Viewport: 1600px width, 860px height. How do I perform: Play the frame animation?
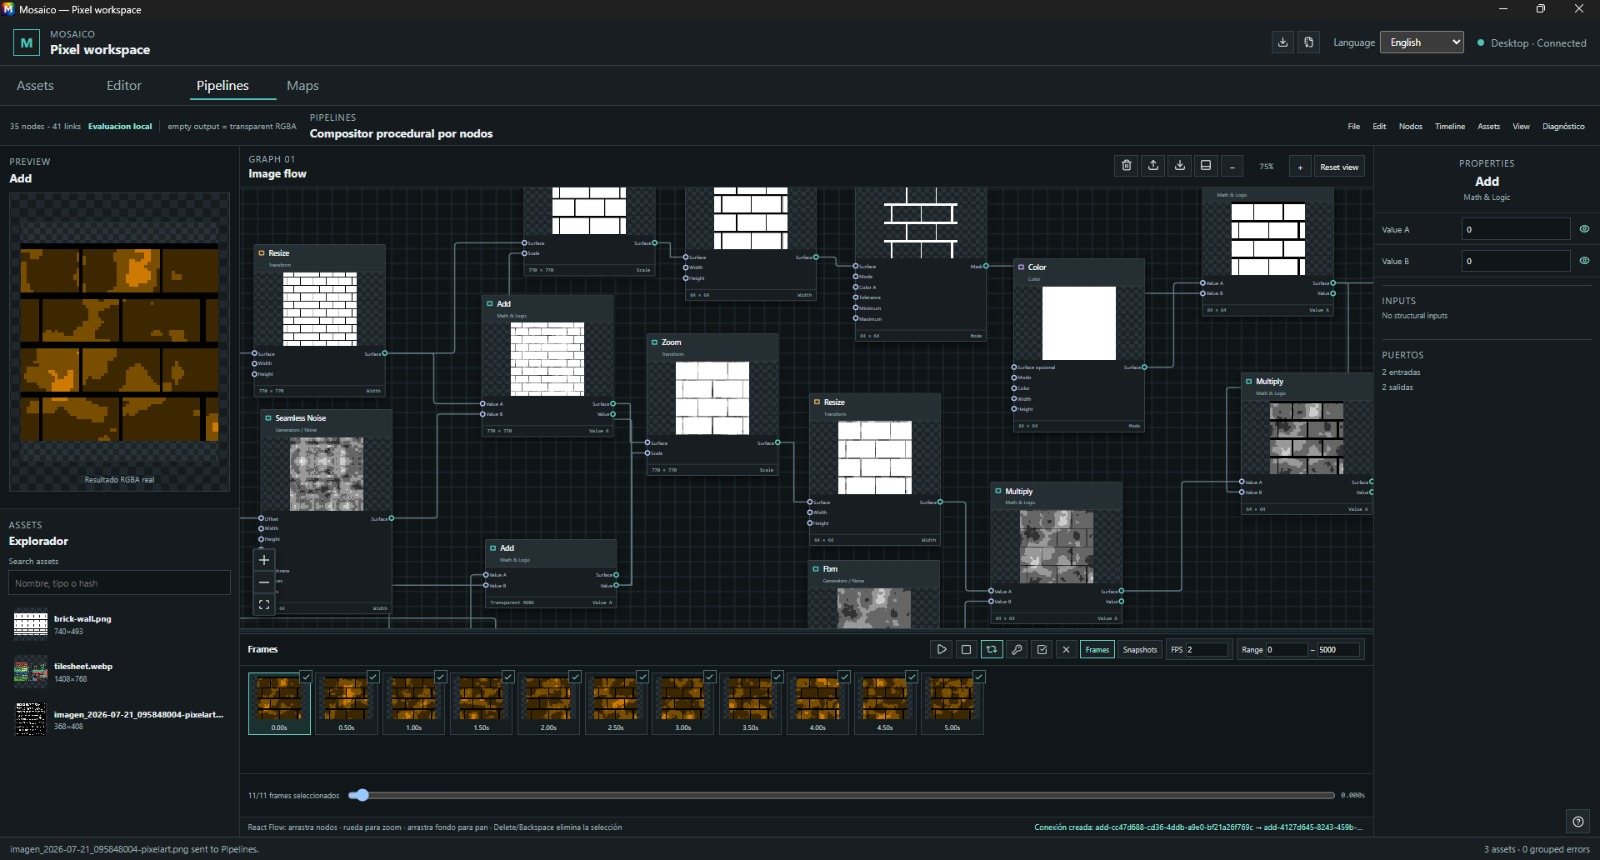941,649
